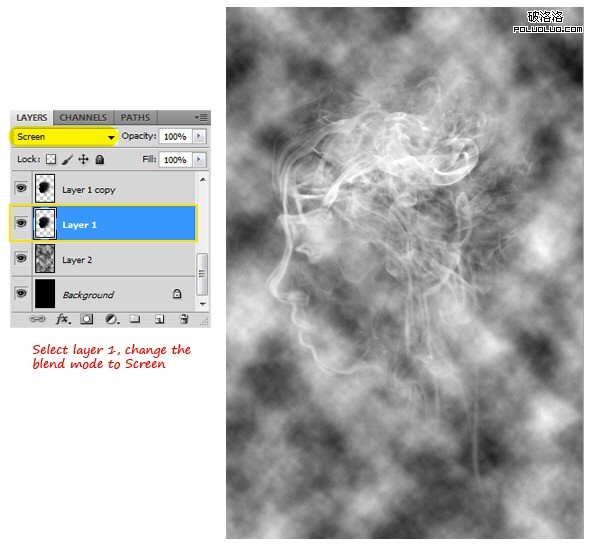Create new fill or adjustment layer
The image size is (593, 549).
point(112,319)
